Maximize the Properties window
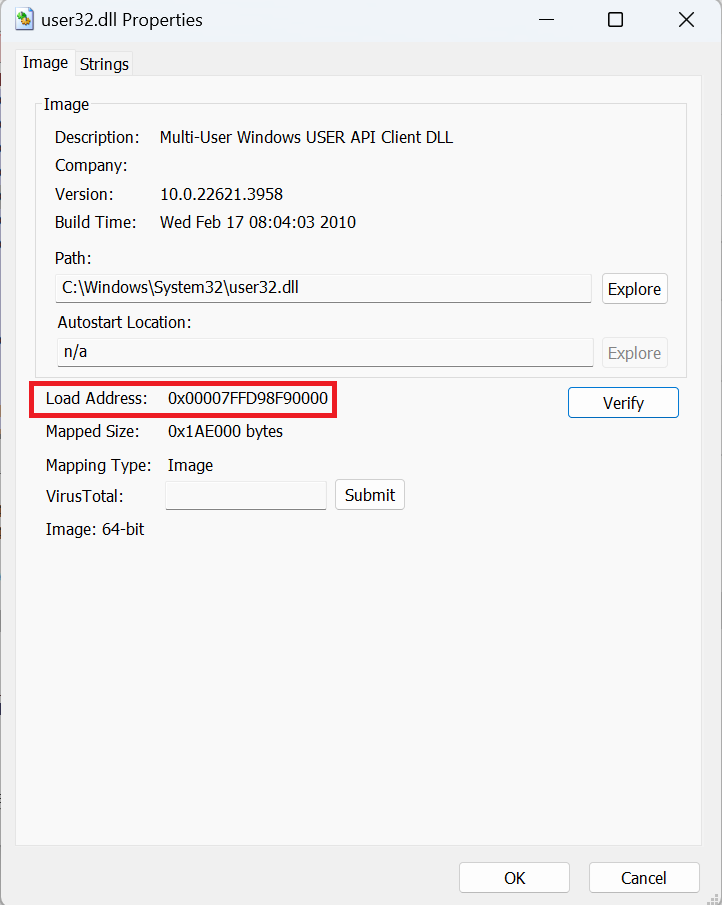The image size is (722, 905). click(615, 20)
